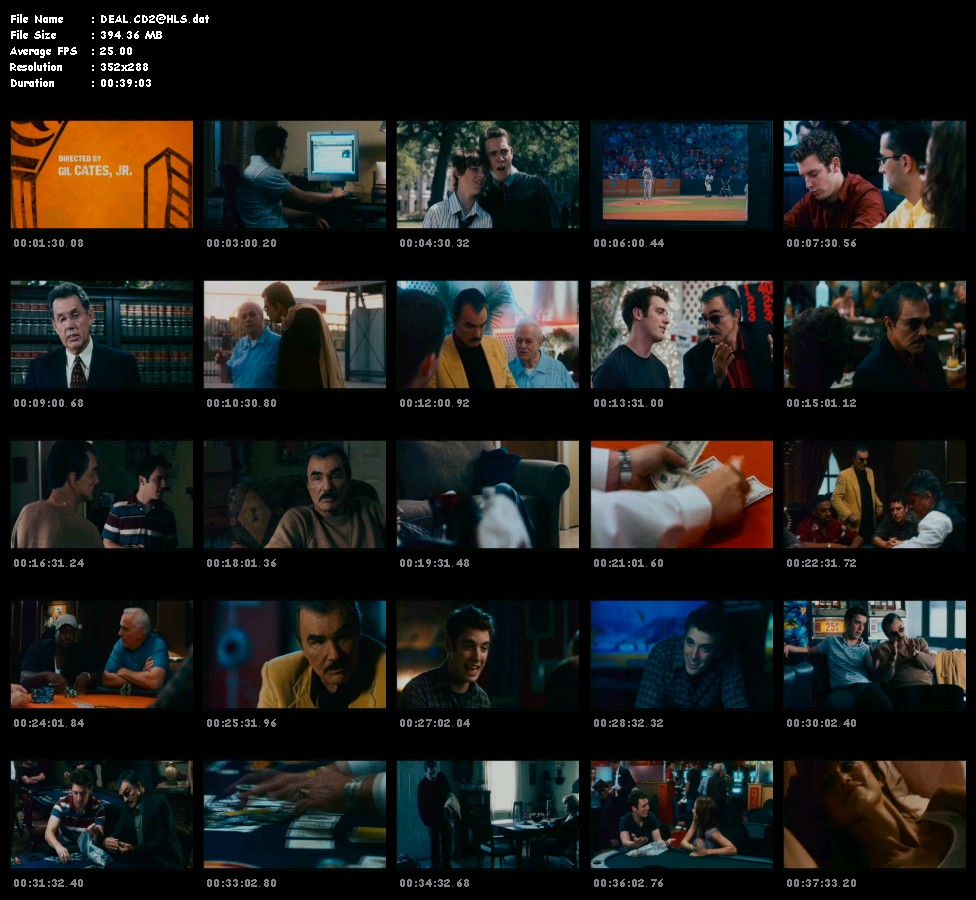Select the thumbnail at 00:10:30.80
Viewport: 976px width, 900px height.
(294, 334)
